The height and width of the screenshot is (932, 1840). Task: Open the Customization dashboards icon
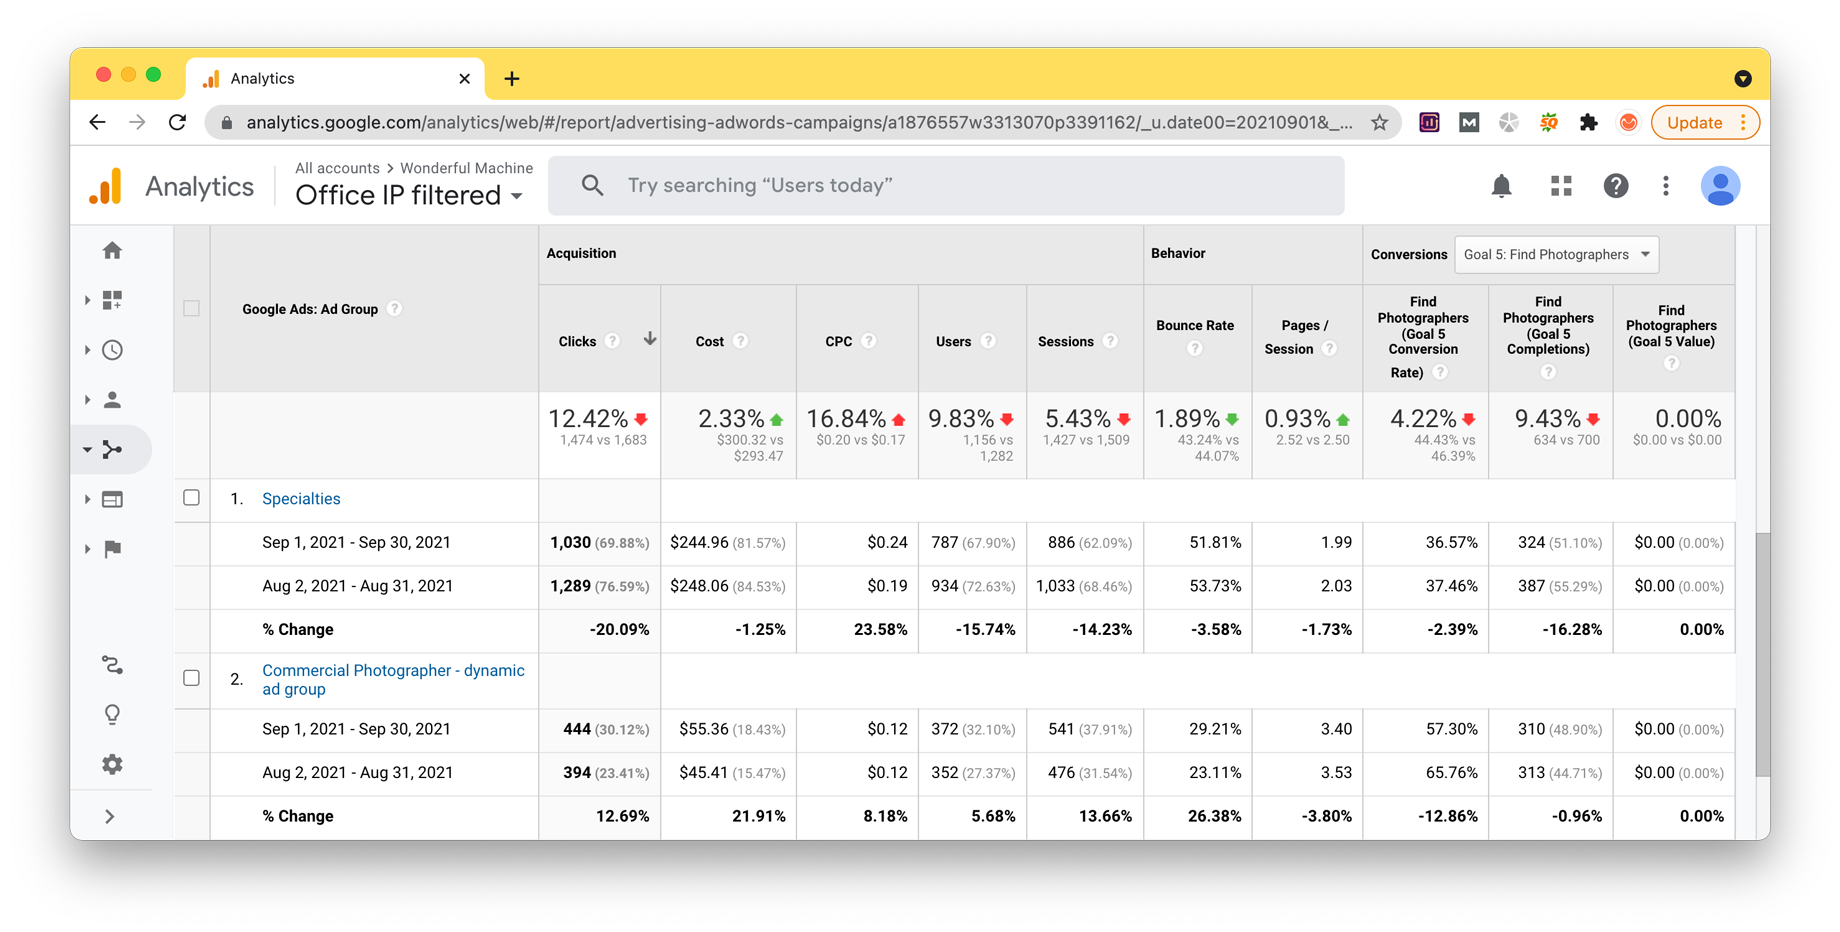112,300
